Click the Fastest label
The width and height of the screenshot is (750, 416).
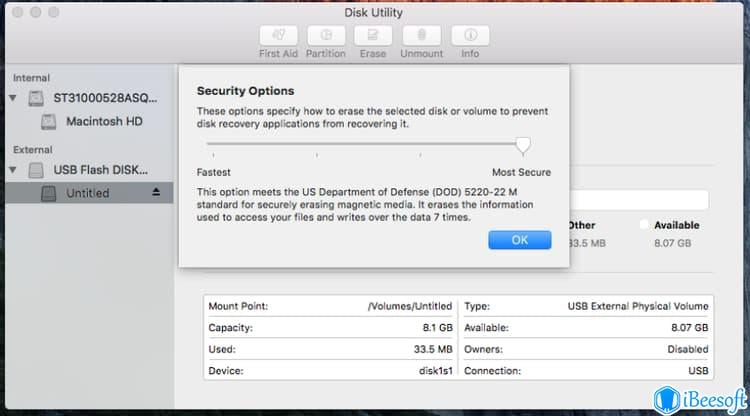[213, 172]
